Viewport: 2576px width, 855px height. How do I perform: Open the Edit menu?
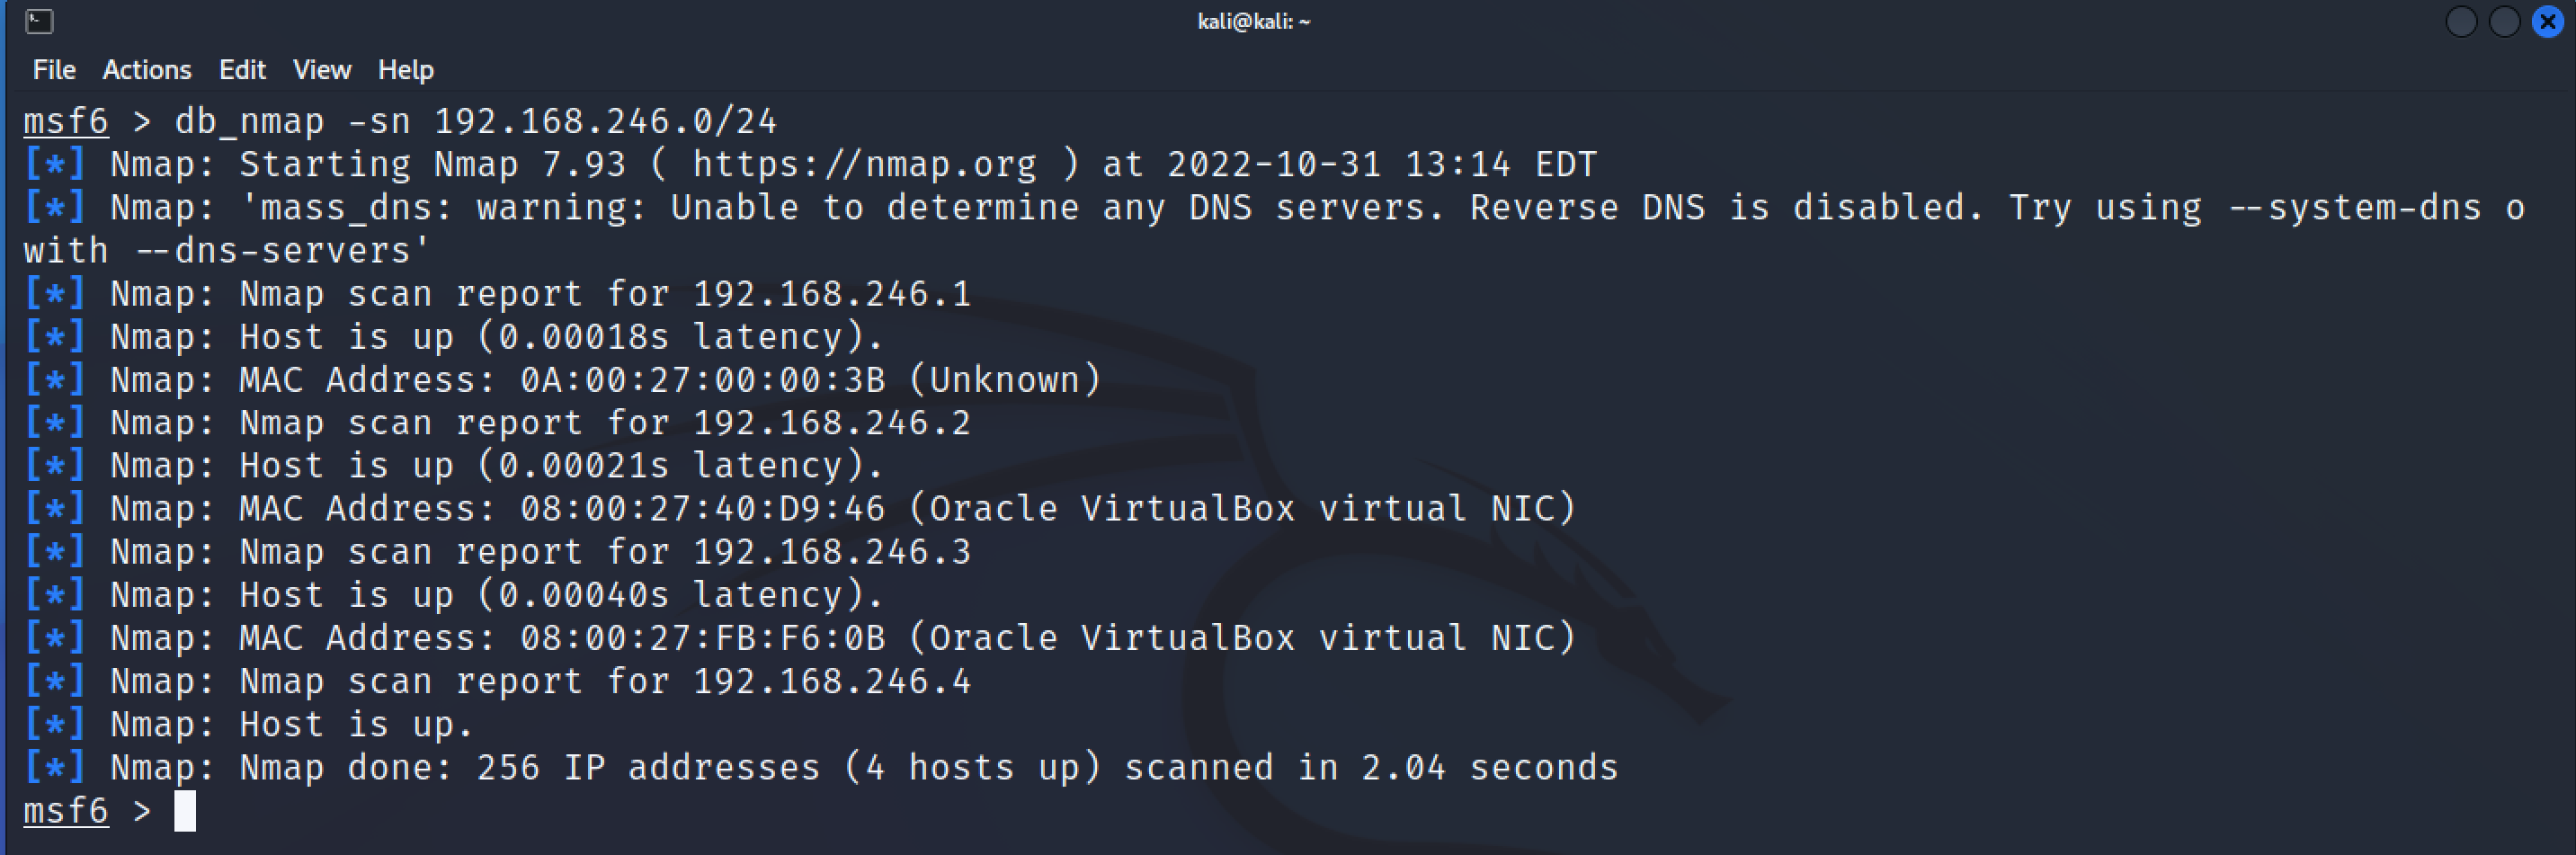tap(242, 70)
